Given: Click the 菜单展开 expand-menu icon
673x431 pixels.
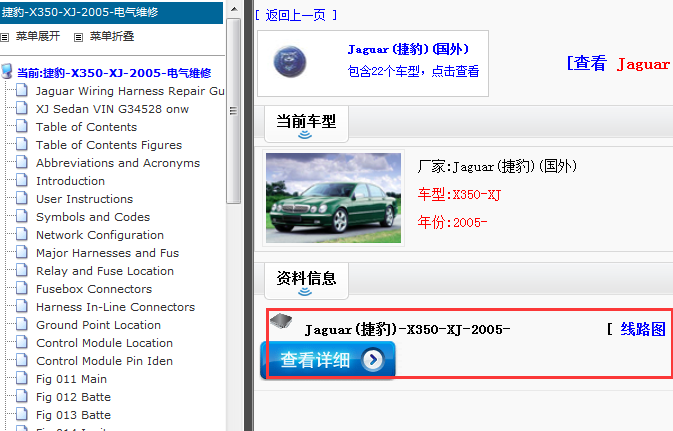Looking at the screenshot, I should tap(4, 37).
